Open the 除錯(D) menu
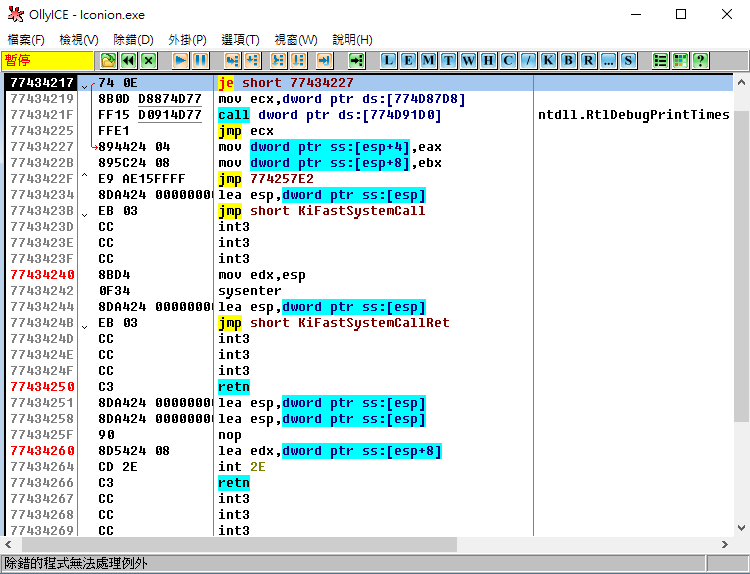This screenshot has width=750, height=574. (133, 40)
